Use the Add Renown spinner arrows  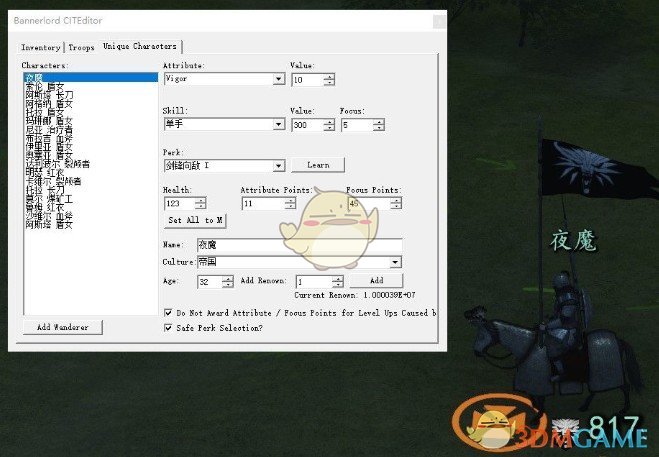pyautogui.click(x=337, y=282)
